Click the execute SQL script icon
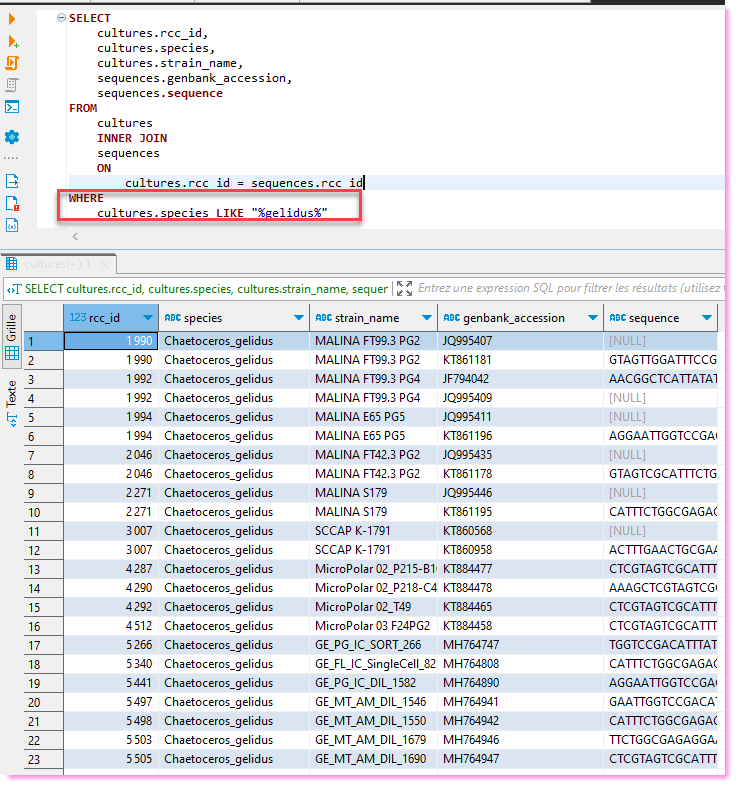Image resolution: width=737 pixels, height=787 pixels. [x=13, y=63]
